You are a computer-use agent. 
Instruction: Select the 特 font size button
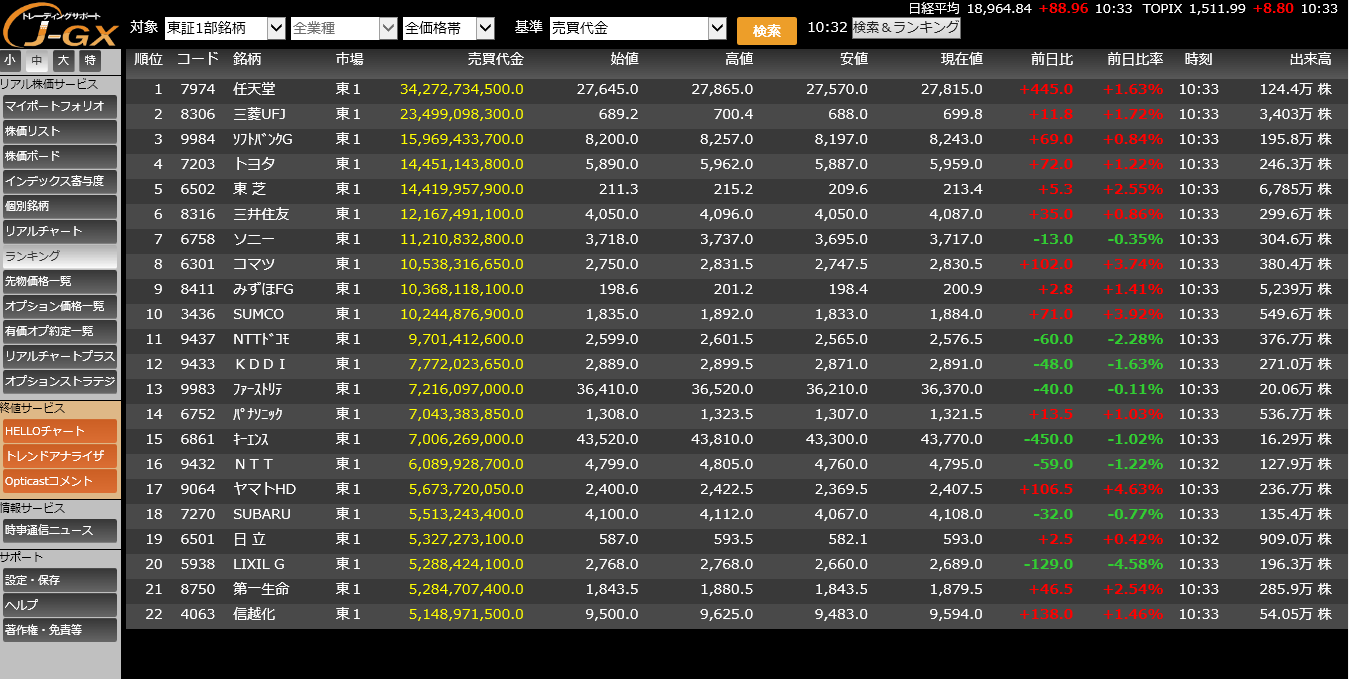(91, 61)
